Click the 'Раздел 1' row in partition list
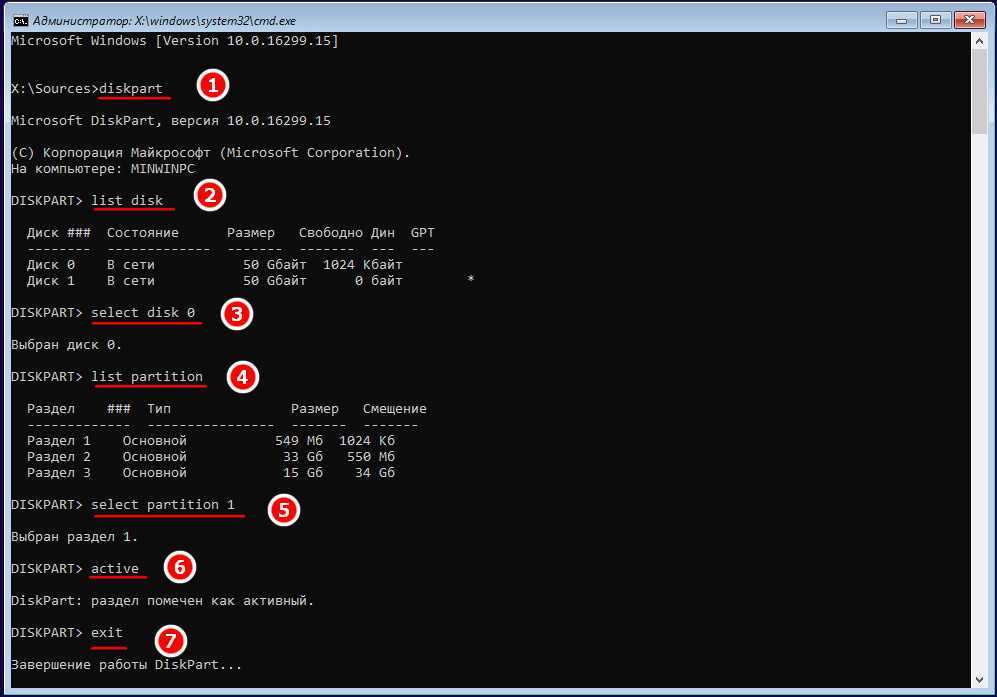Viewport: 997px width, 697px height. (x=212, y=440)
